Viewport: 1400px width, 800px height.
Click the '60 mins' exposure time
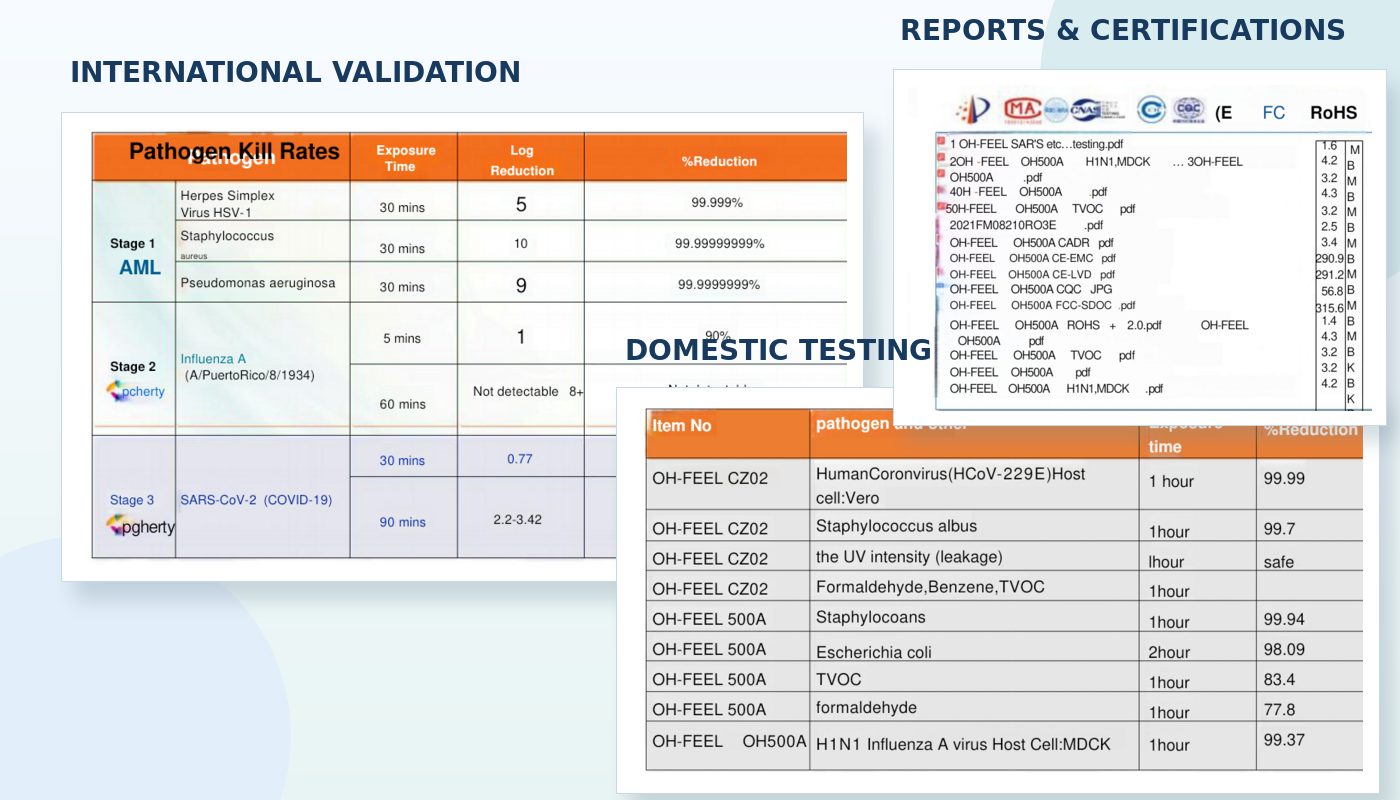pos(402,405)
